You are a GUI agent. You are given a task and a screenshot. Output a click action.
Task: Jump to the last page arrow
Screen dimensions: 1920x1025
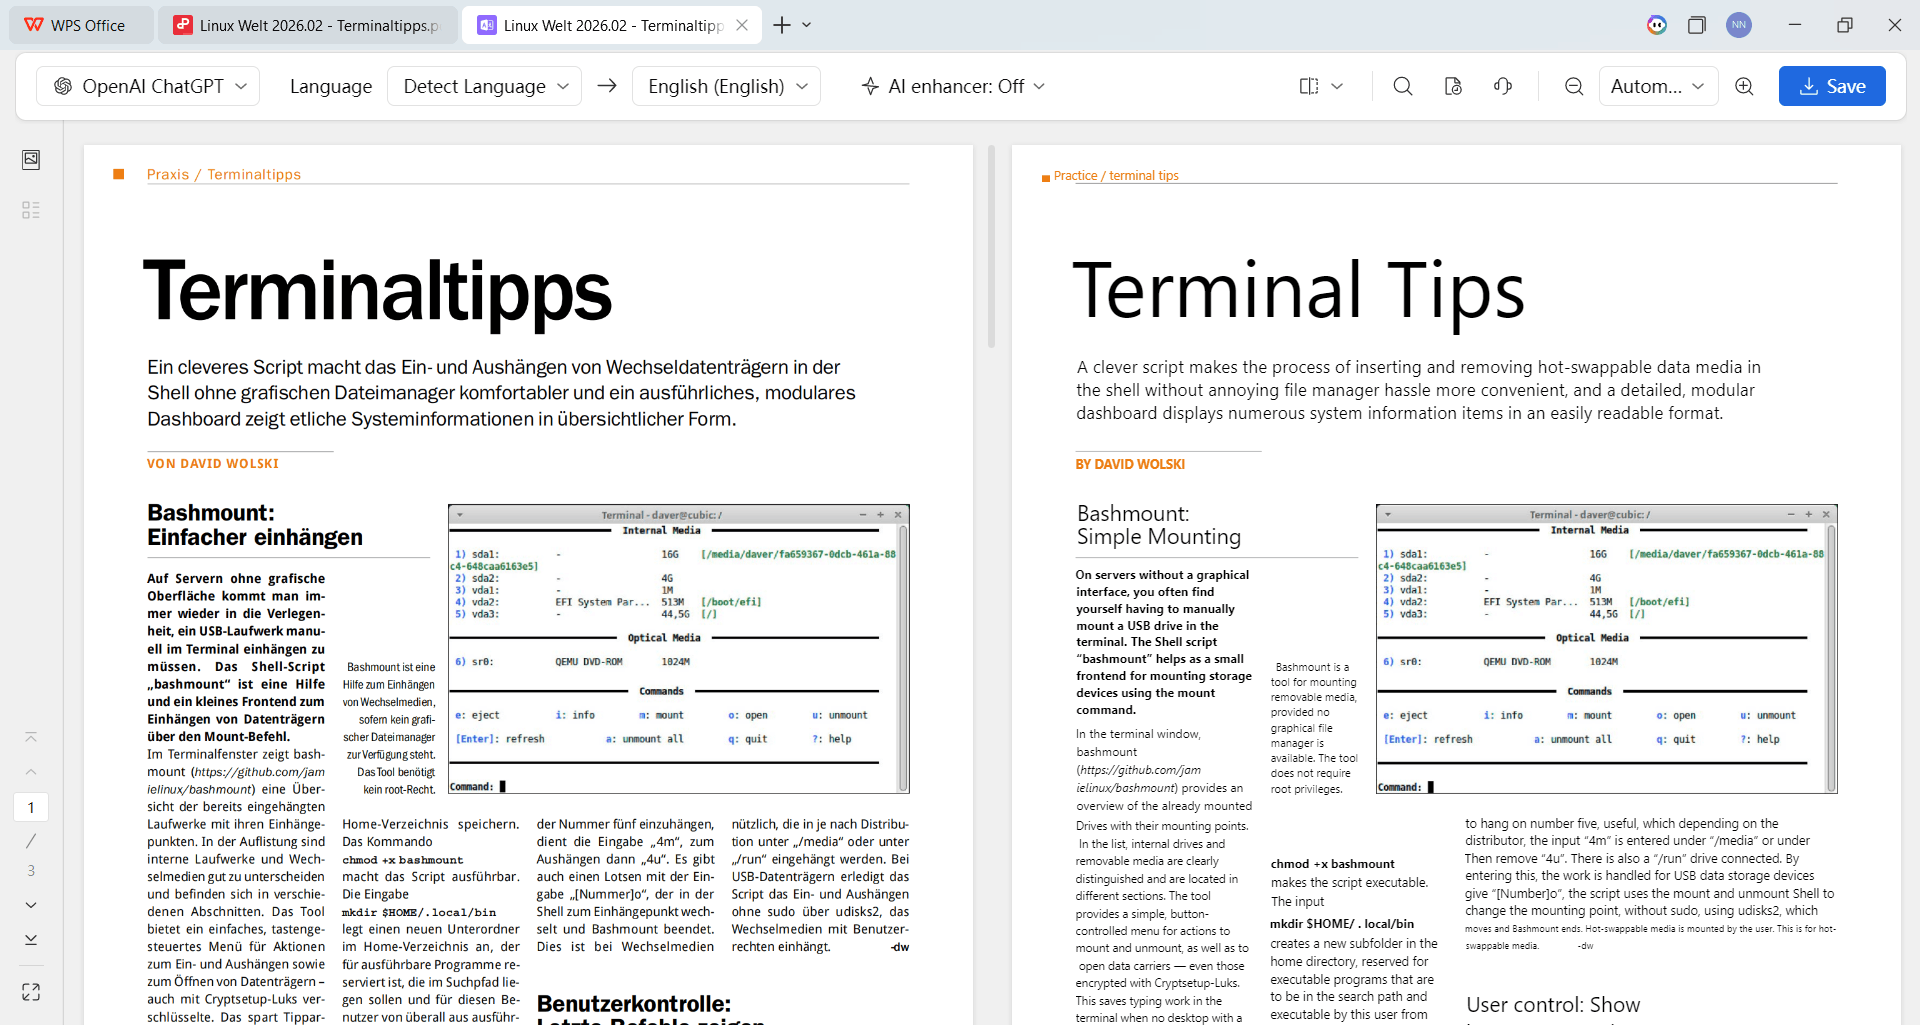(31, 940)
